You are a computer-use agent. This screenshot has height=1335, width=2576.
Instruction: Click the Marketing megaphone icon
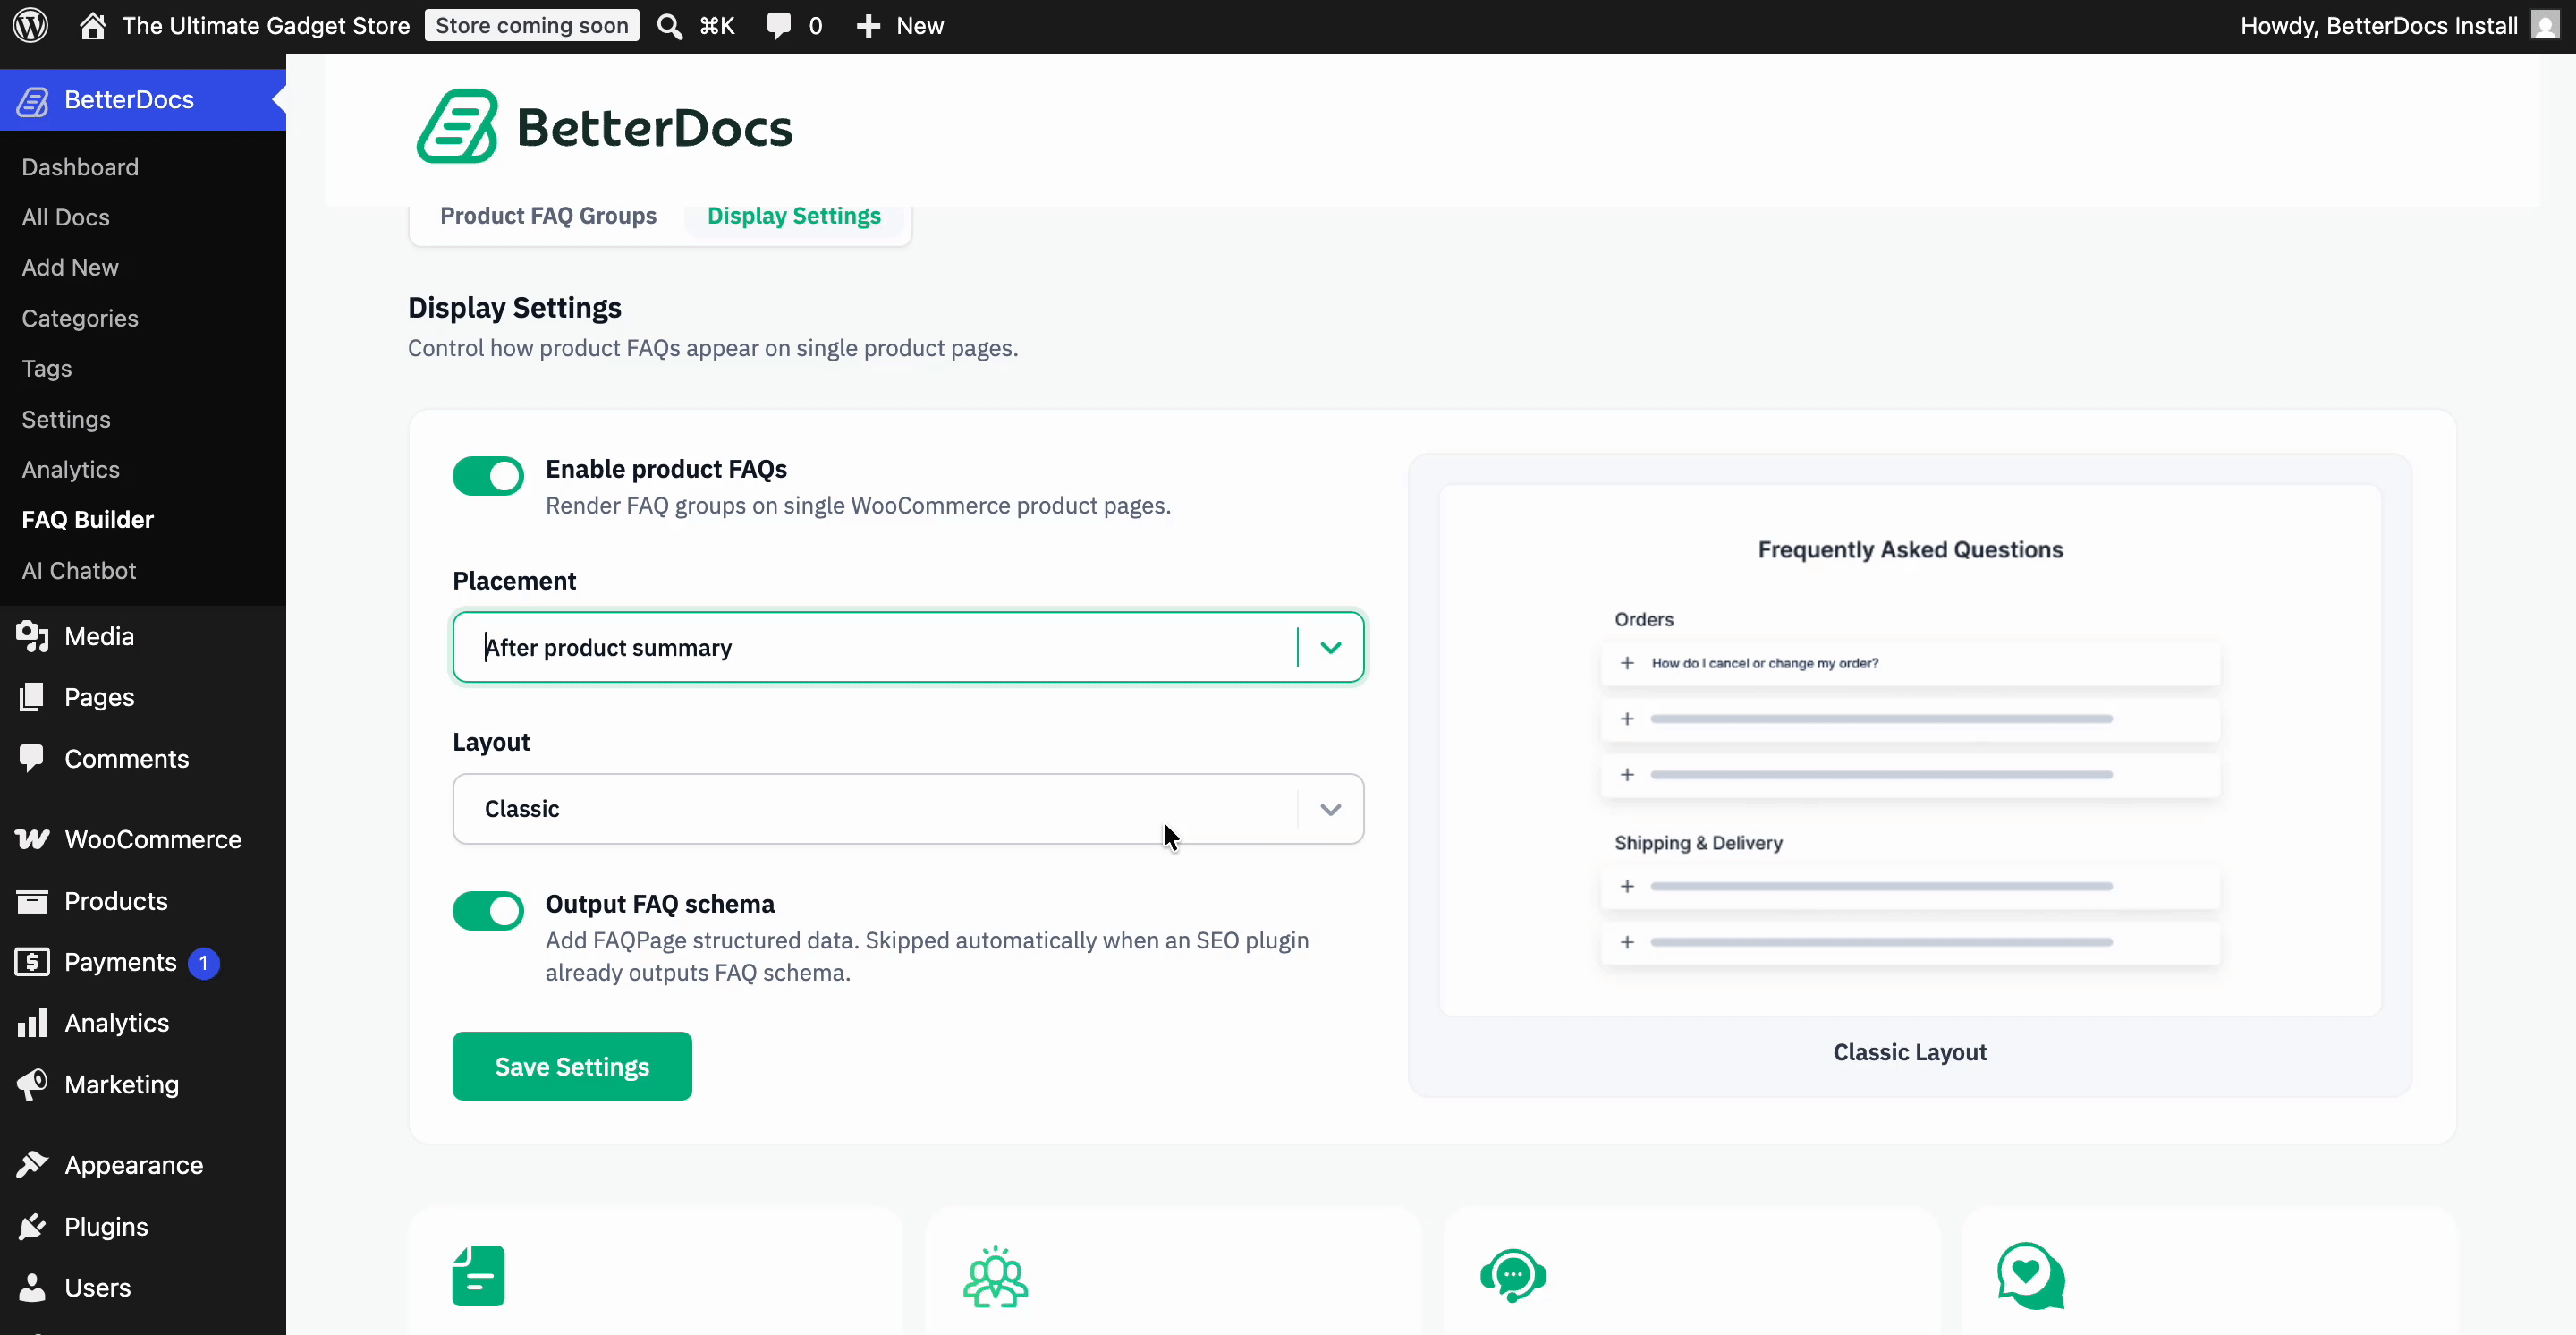32,1084
